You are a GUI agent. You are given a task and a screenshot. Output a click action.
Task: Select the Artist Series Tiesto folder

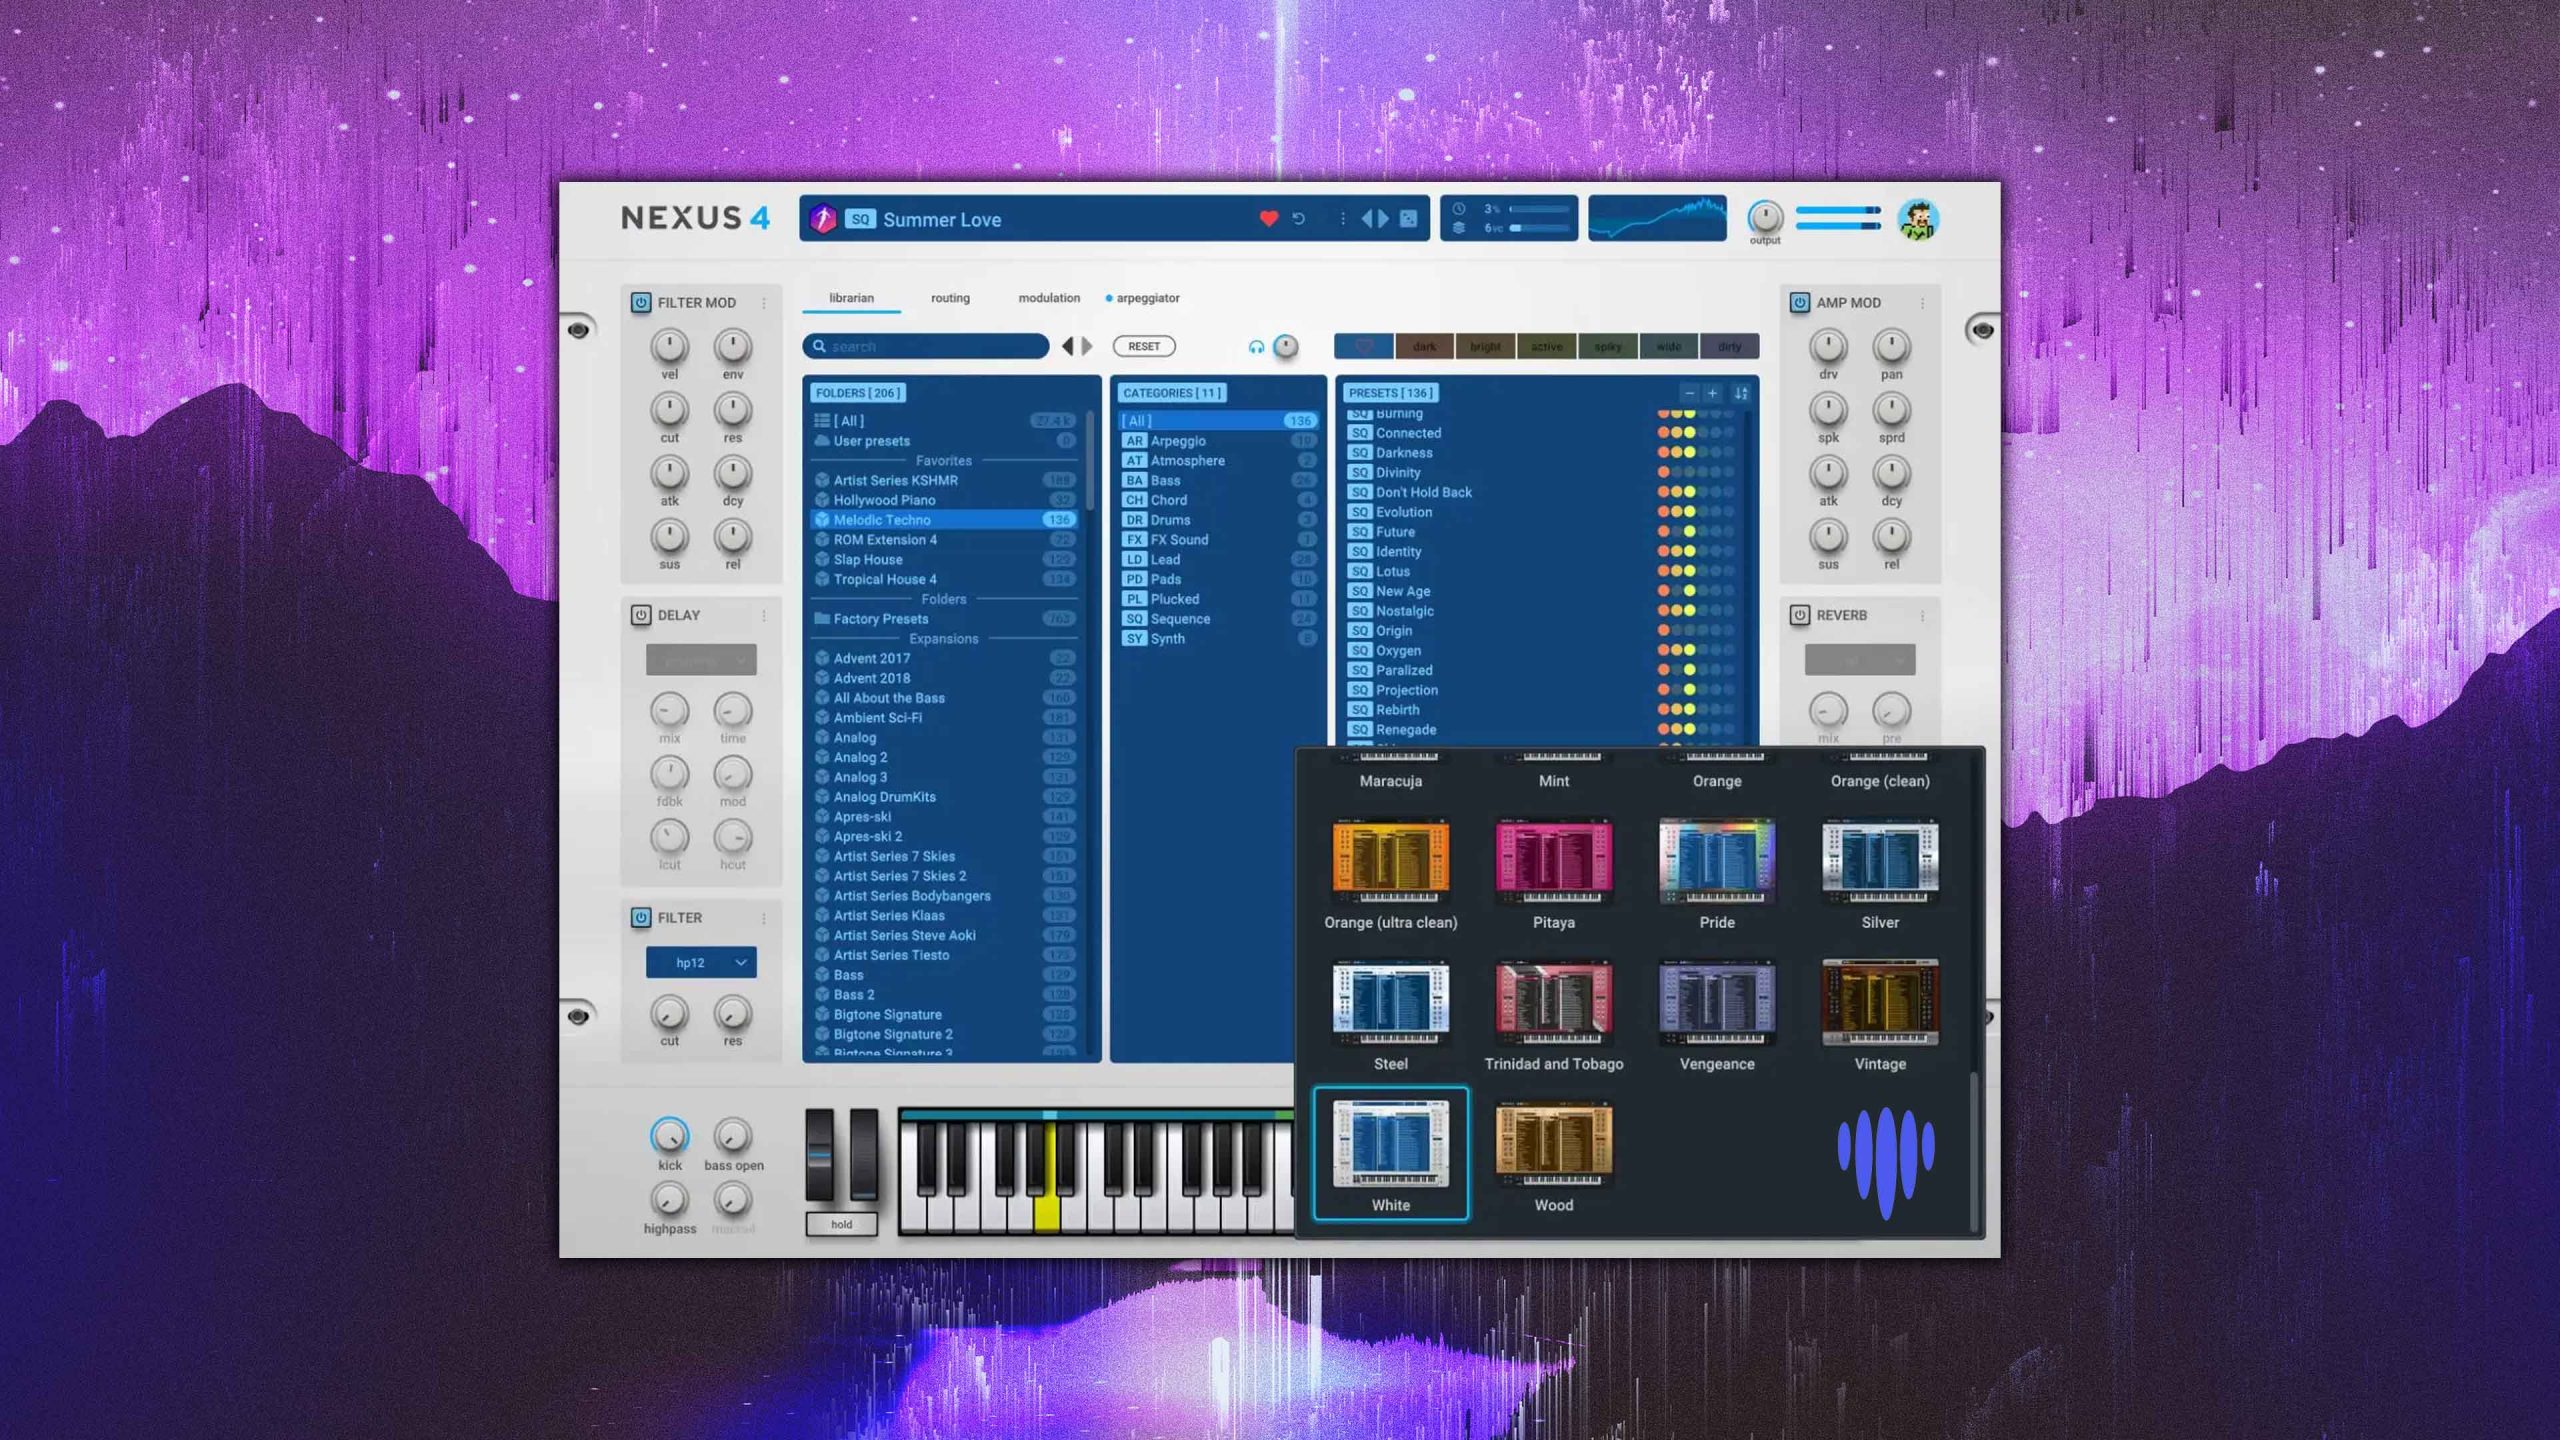[945, 955]
